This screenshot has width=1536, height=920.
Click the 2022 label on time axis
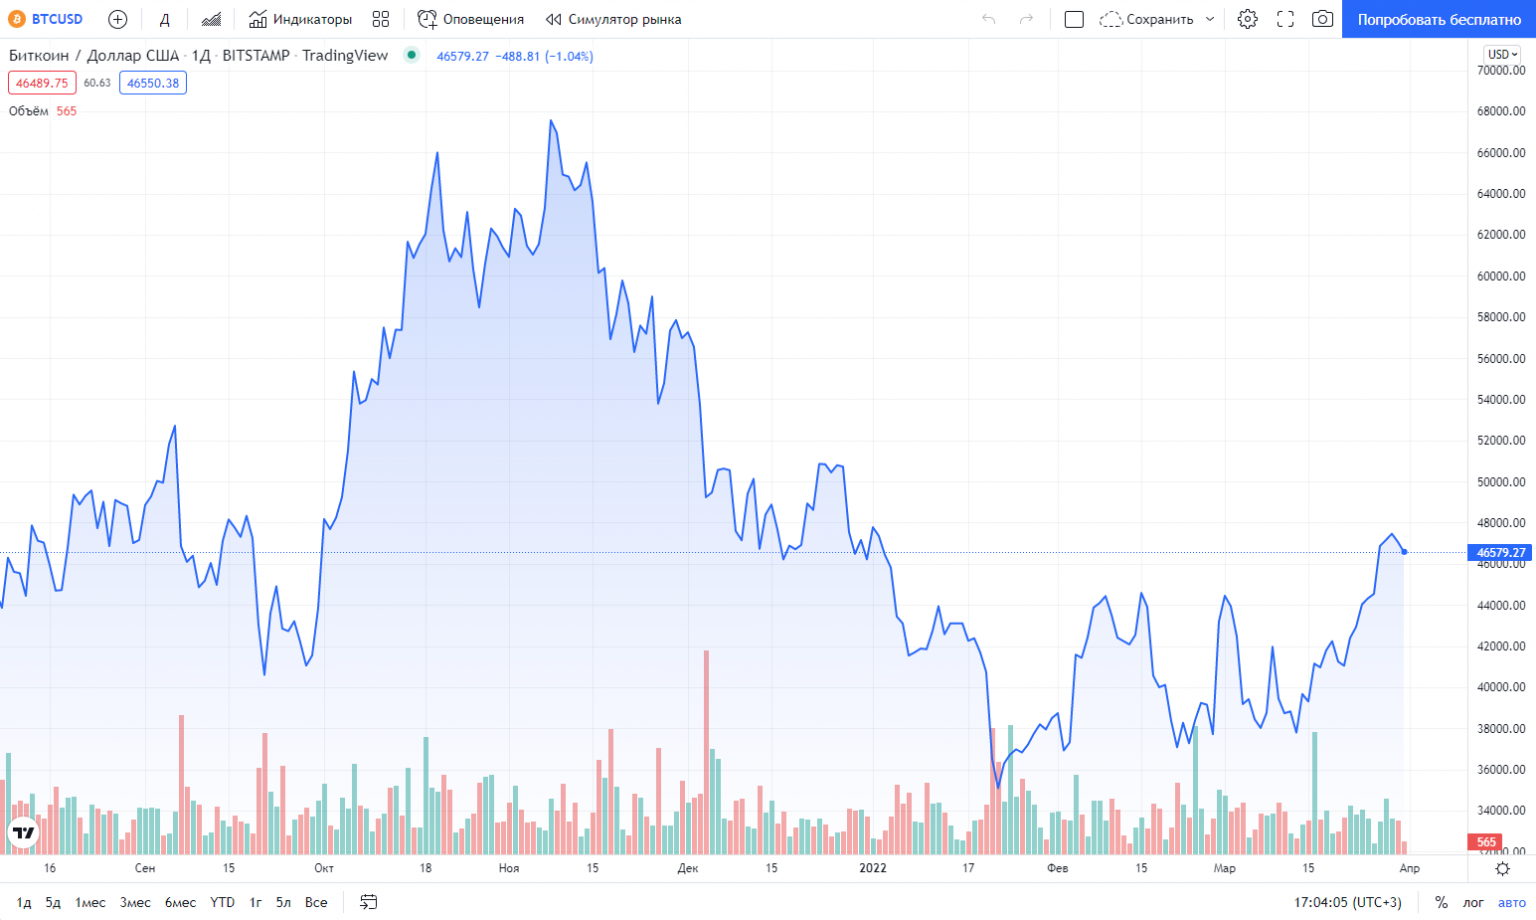click(x=873, y=868)
